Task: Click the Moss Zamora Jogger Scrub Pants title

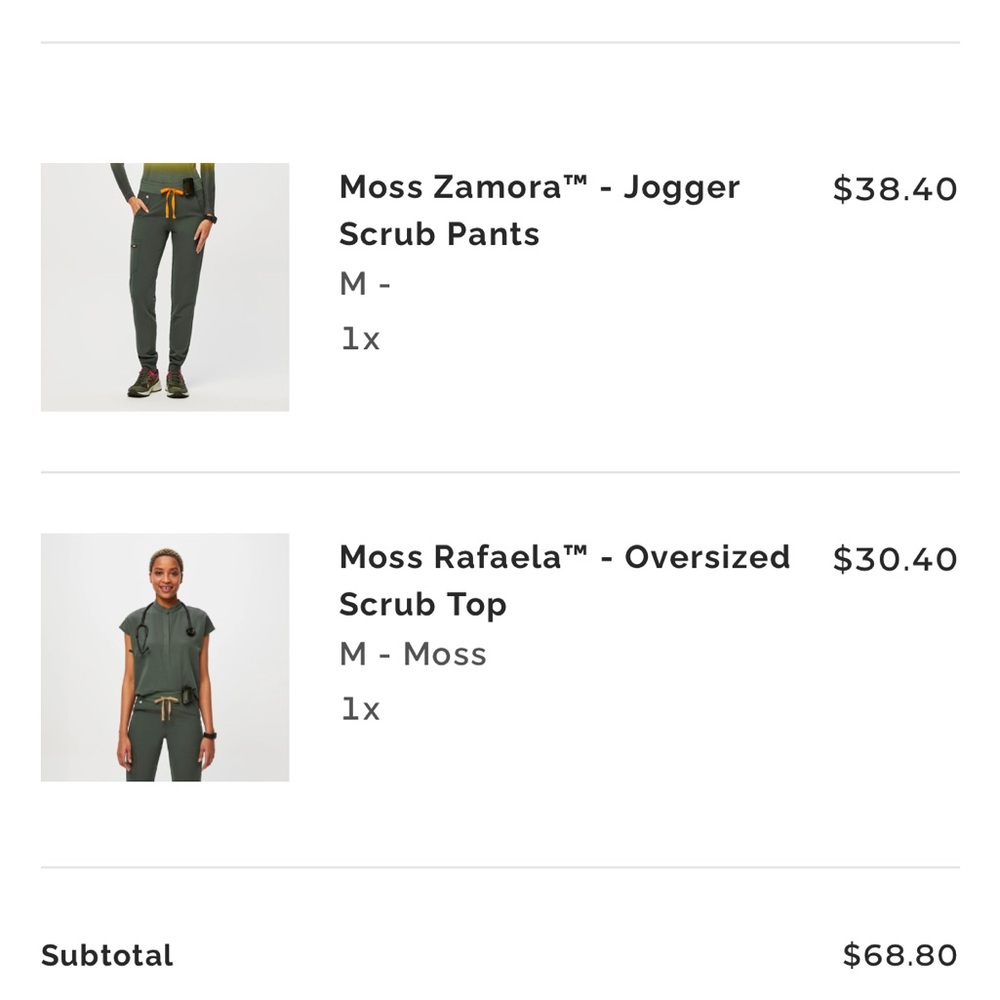Action: [x=539, y=210]
